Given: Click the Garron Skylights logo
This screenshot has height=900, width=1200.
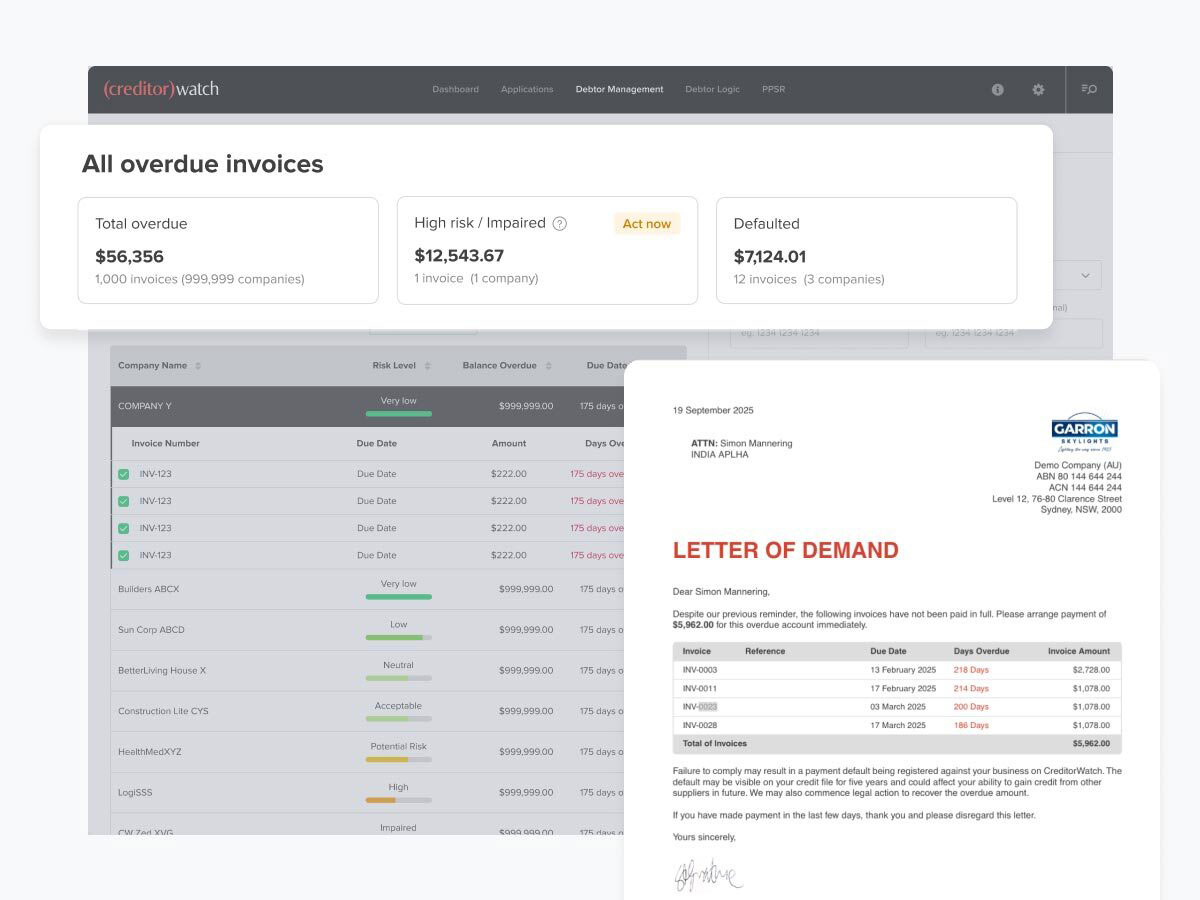Looking at the screenshot, I should point(1085,432).
